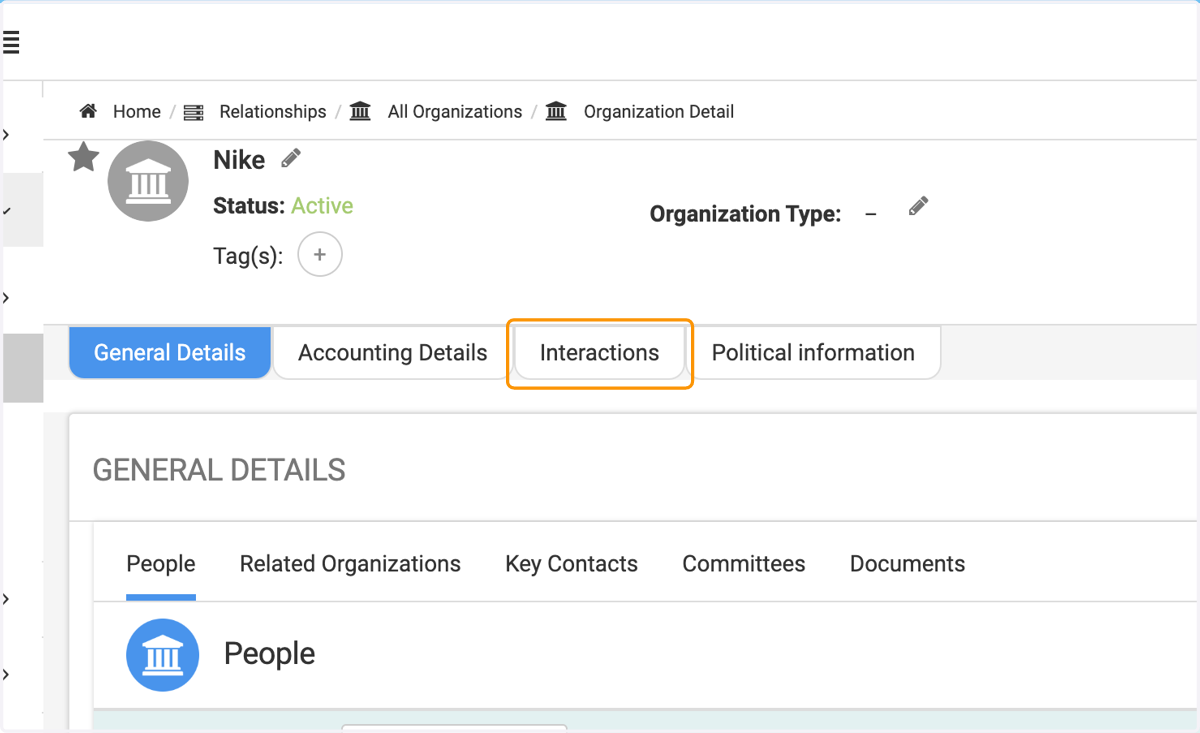Navigate to All Organizations breadcrumb
Screen dimensions: 1200x733
(455, 112)
